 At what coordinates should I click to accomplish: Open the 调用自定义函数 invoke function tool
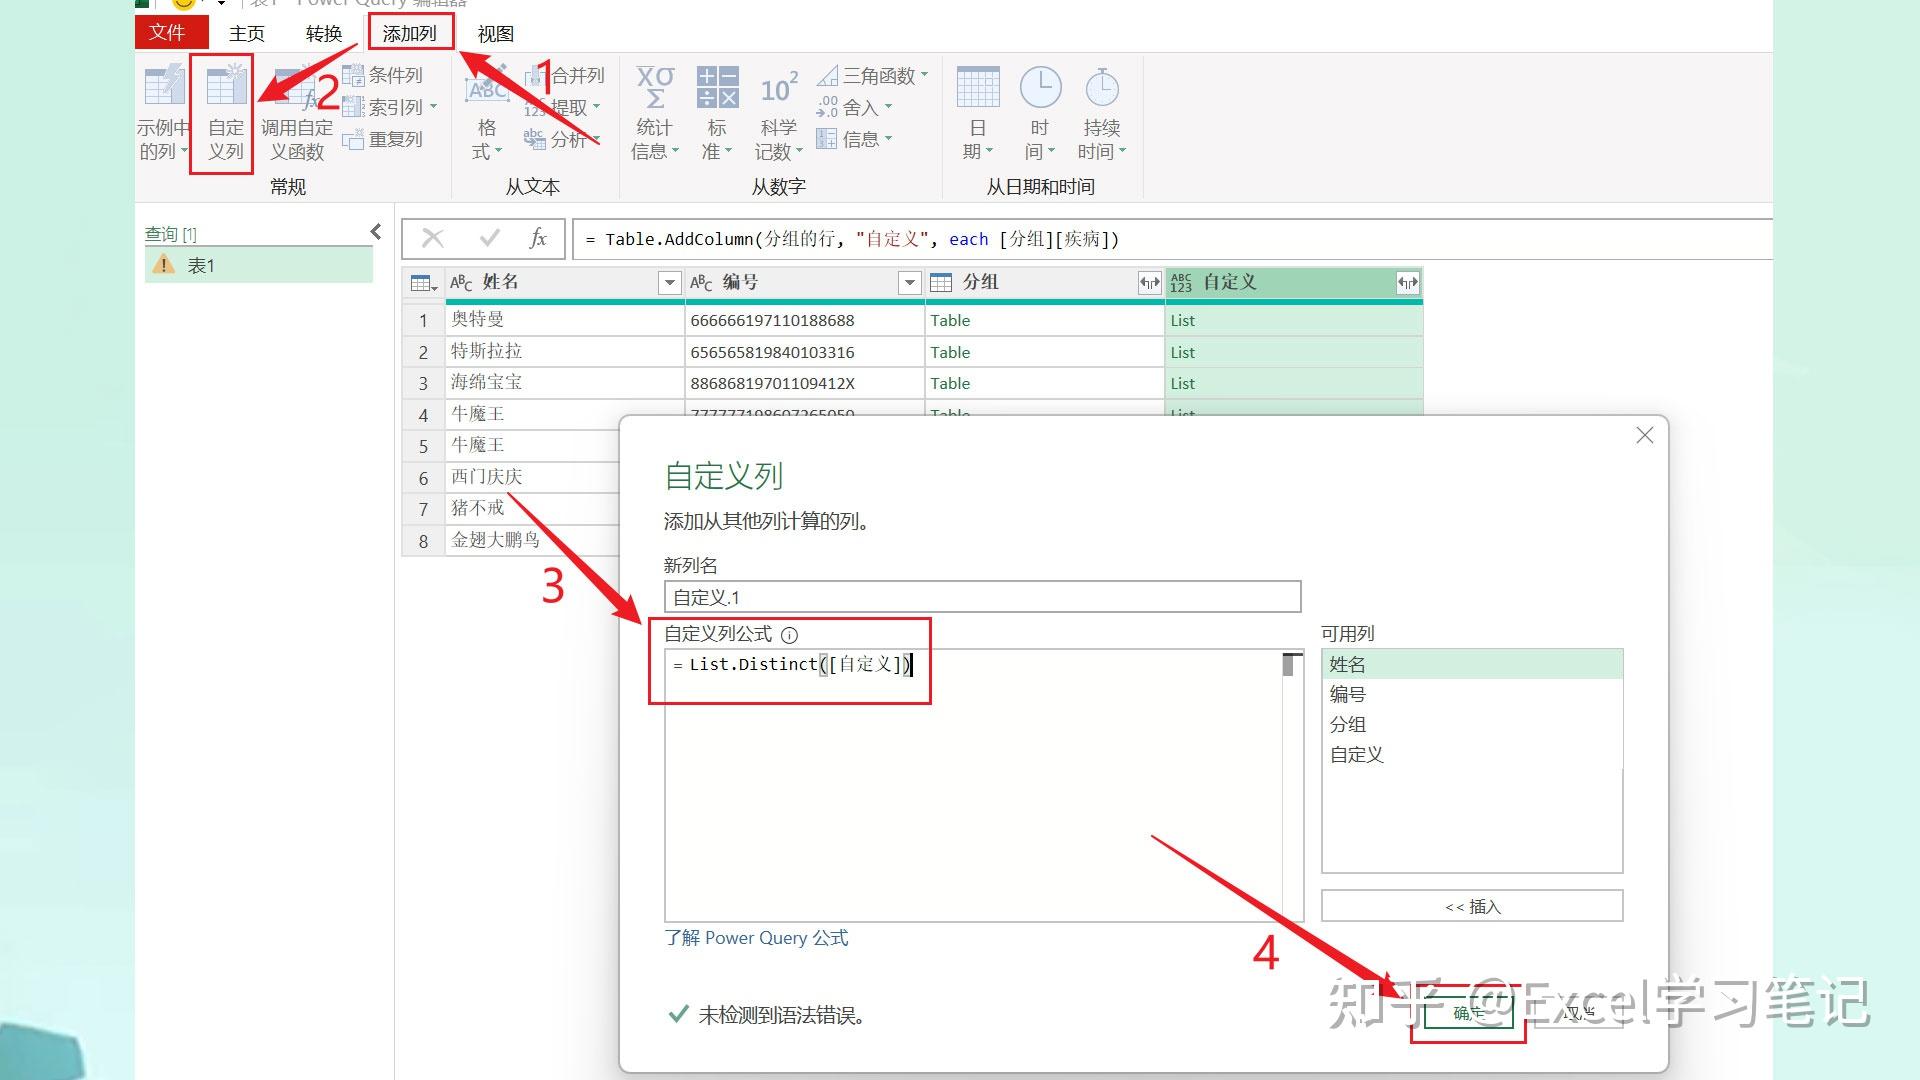(x=296, y=115)
